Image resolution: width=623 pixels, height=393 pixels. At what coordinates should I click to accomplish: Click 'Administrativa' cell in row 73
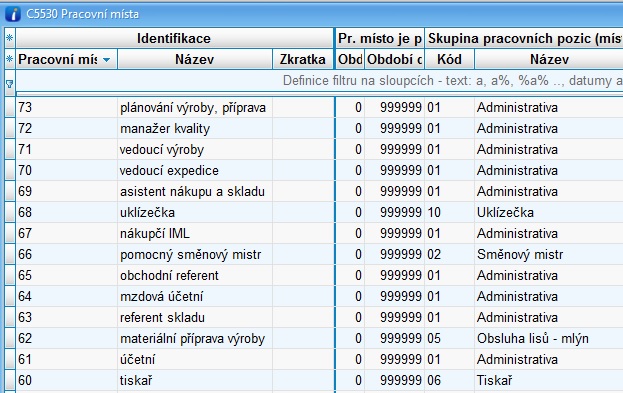click(x=549, y=107)
